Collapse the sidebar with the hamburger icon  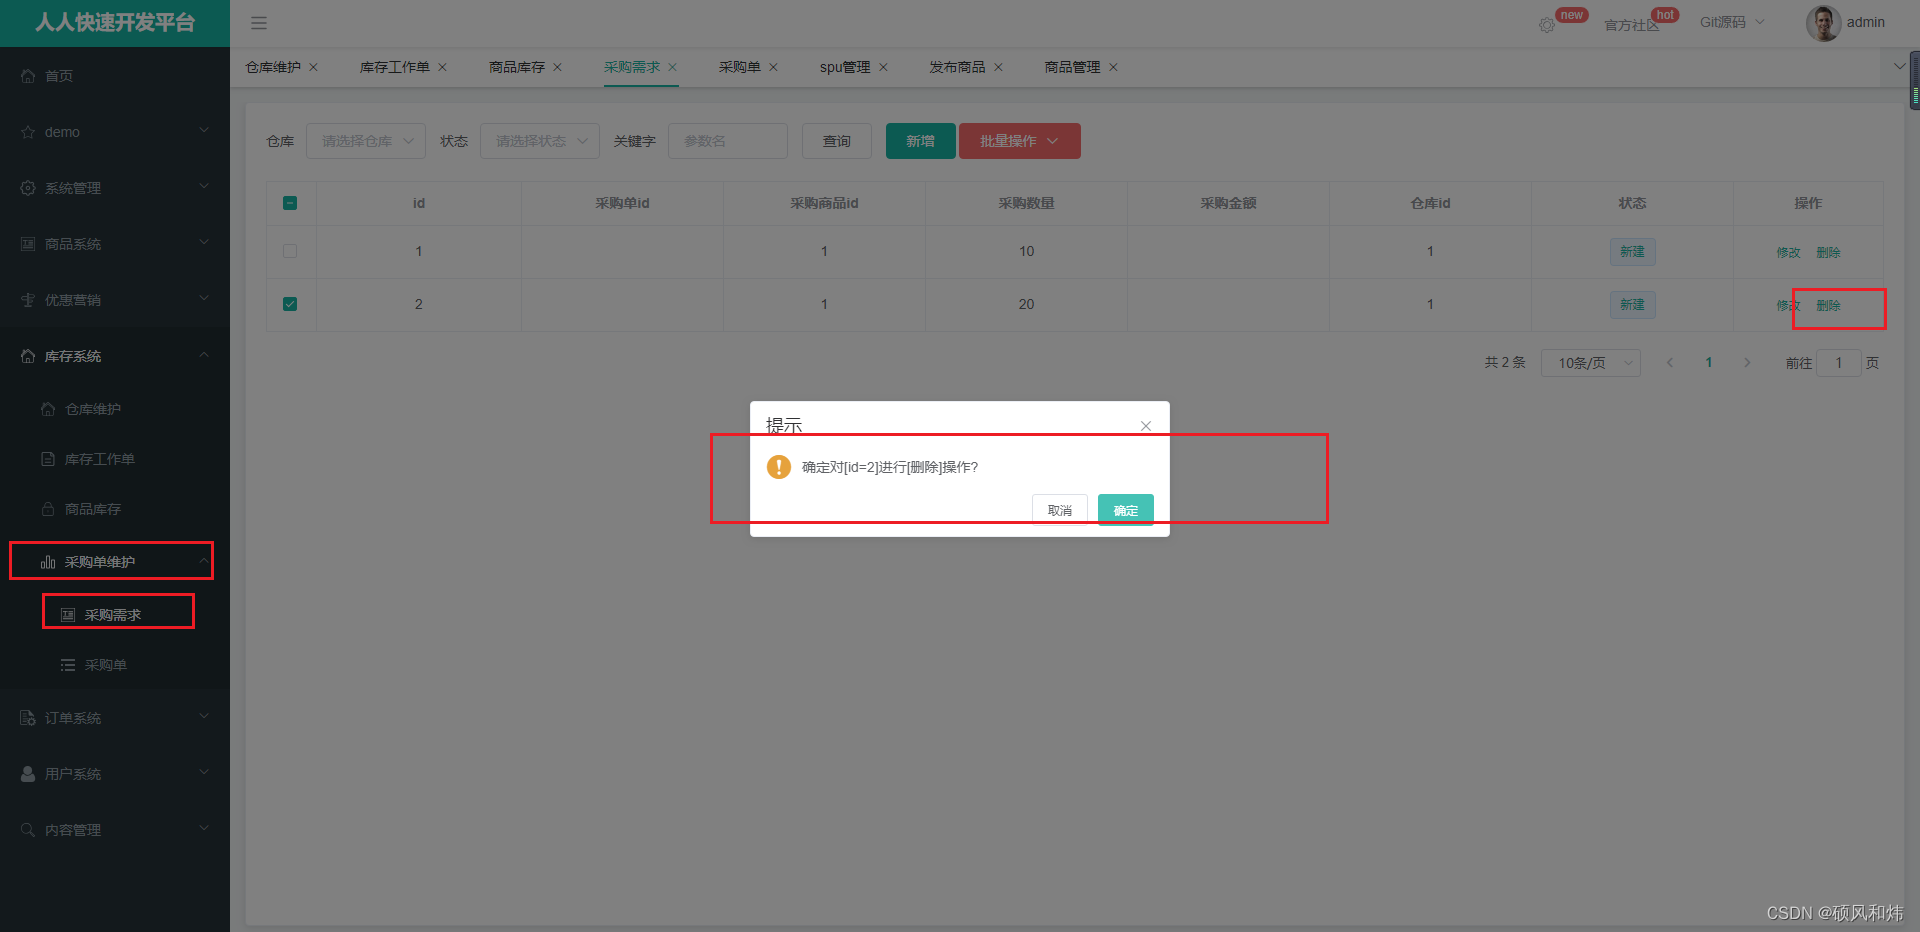click(x=258, y=23)
